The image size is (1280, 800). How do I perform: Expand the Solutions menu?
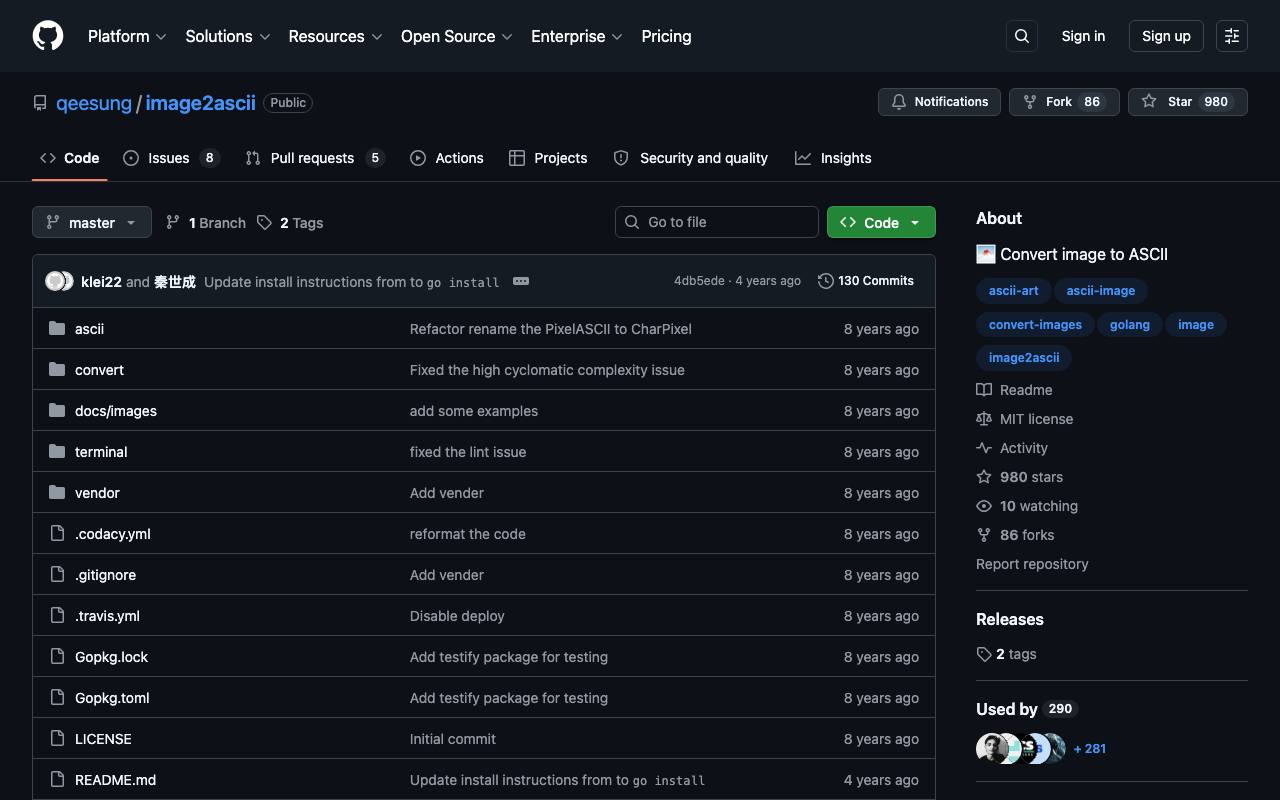pos(228,36)
